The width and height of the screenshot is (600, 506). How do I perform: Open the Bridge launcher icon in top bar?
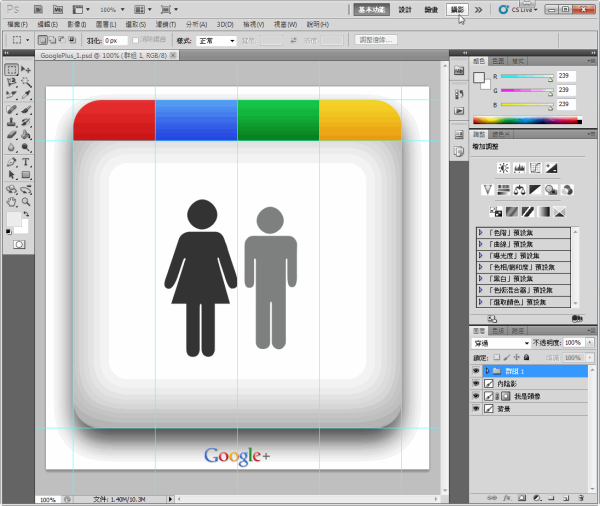37,9
